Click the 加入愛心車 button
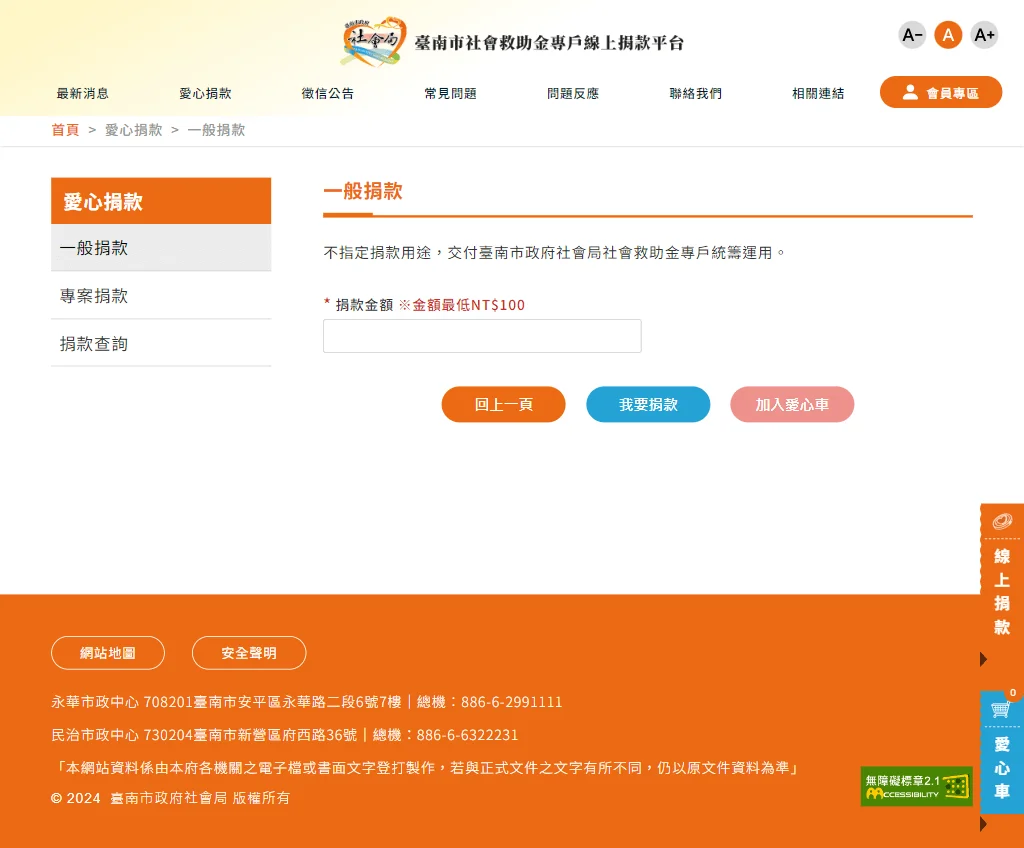Viewport: 1024px width, 848px height. pos(792,404)
